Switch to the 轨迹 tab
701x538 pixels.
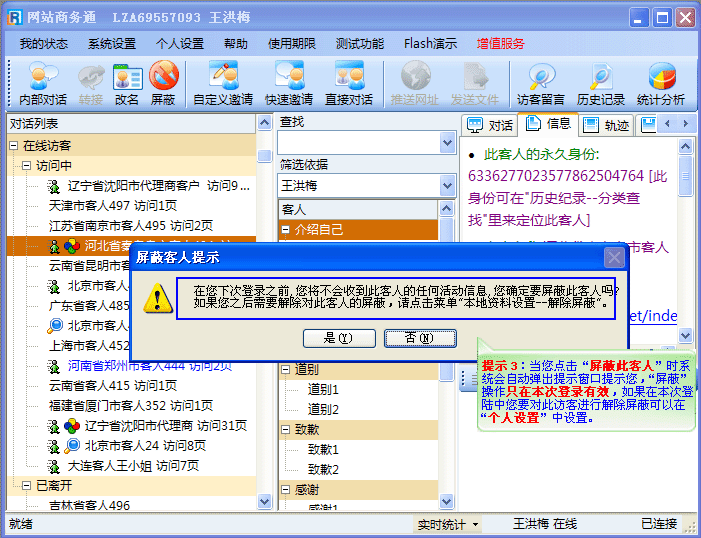[x=608, y=125]
